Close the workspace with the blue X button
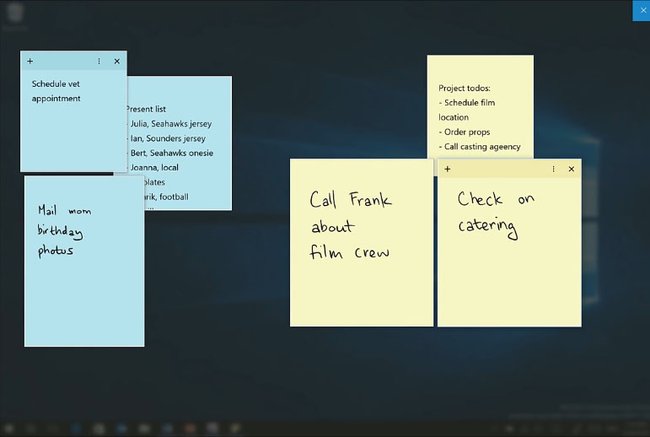This screenshot has height=437, width=650. (642, 10)
